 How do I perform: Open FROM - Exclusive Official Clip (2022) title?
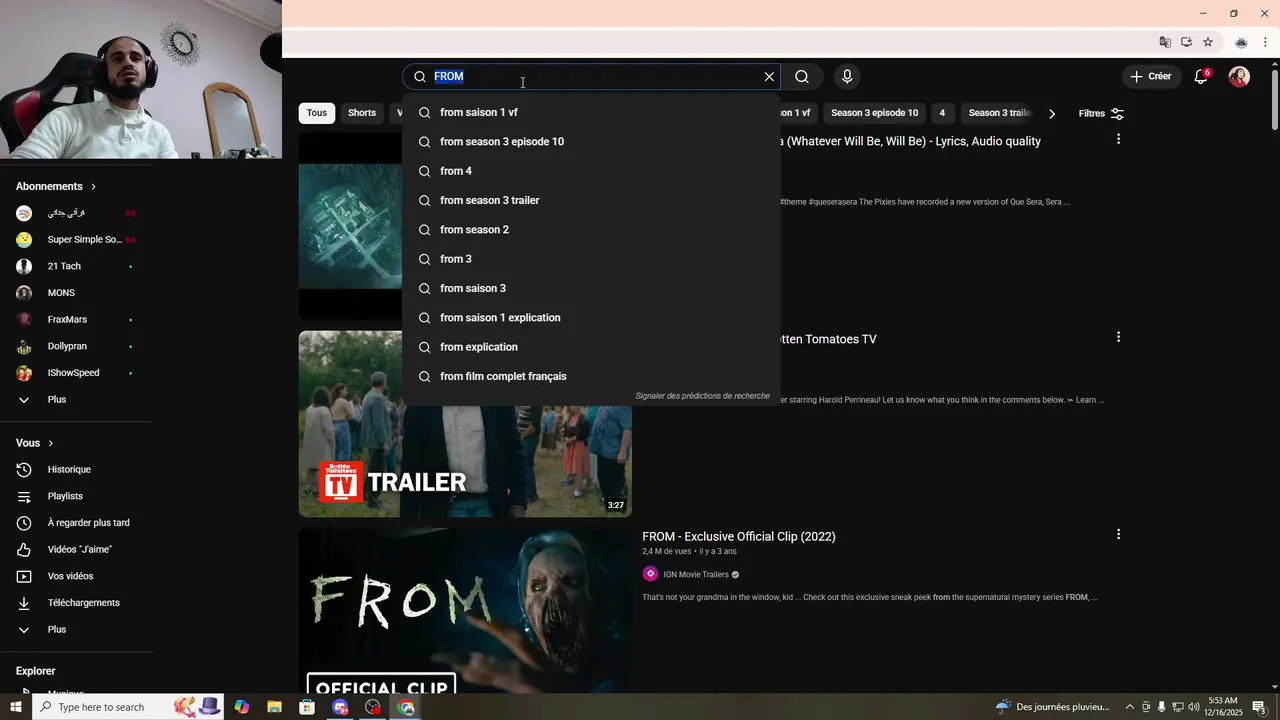739,537
